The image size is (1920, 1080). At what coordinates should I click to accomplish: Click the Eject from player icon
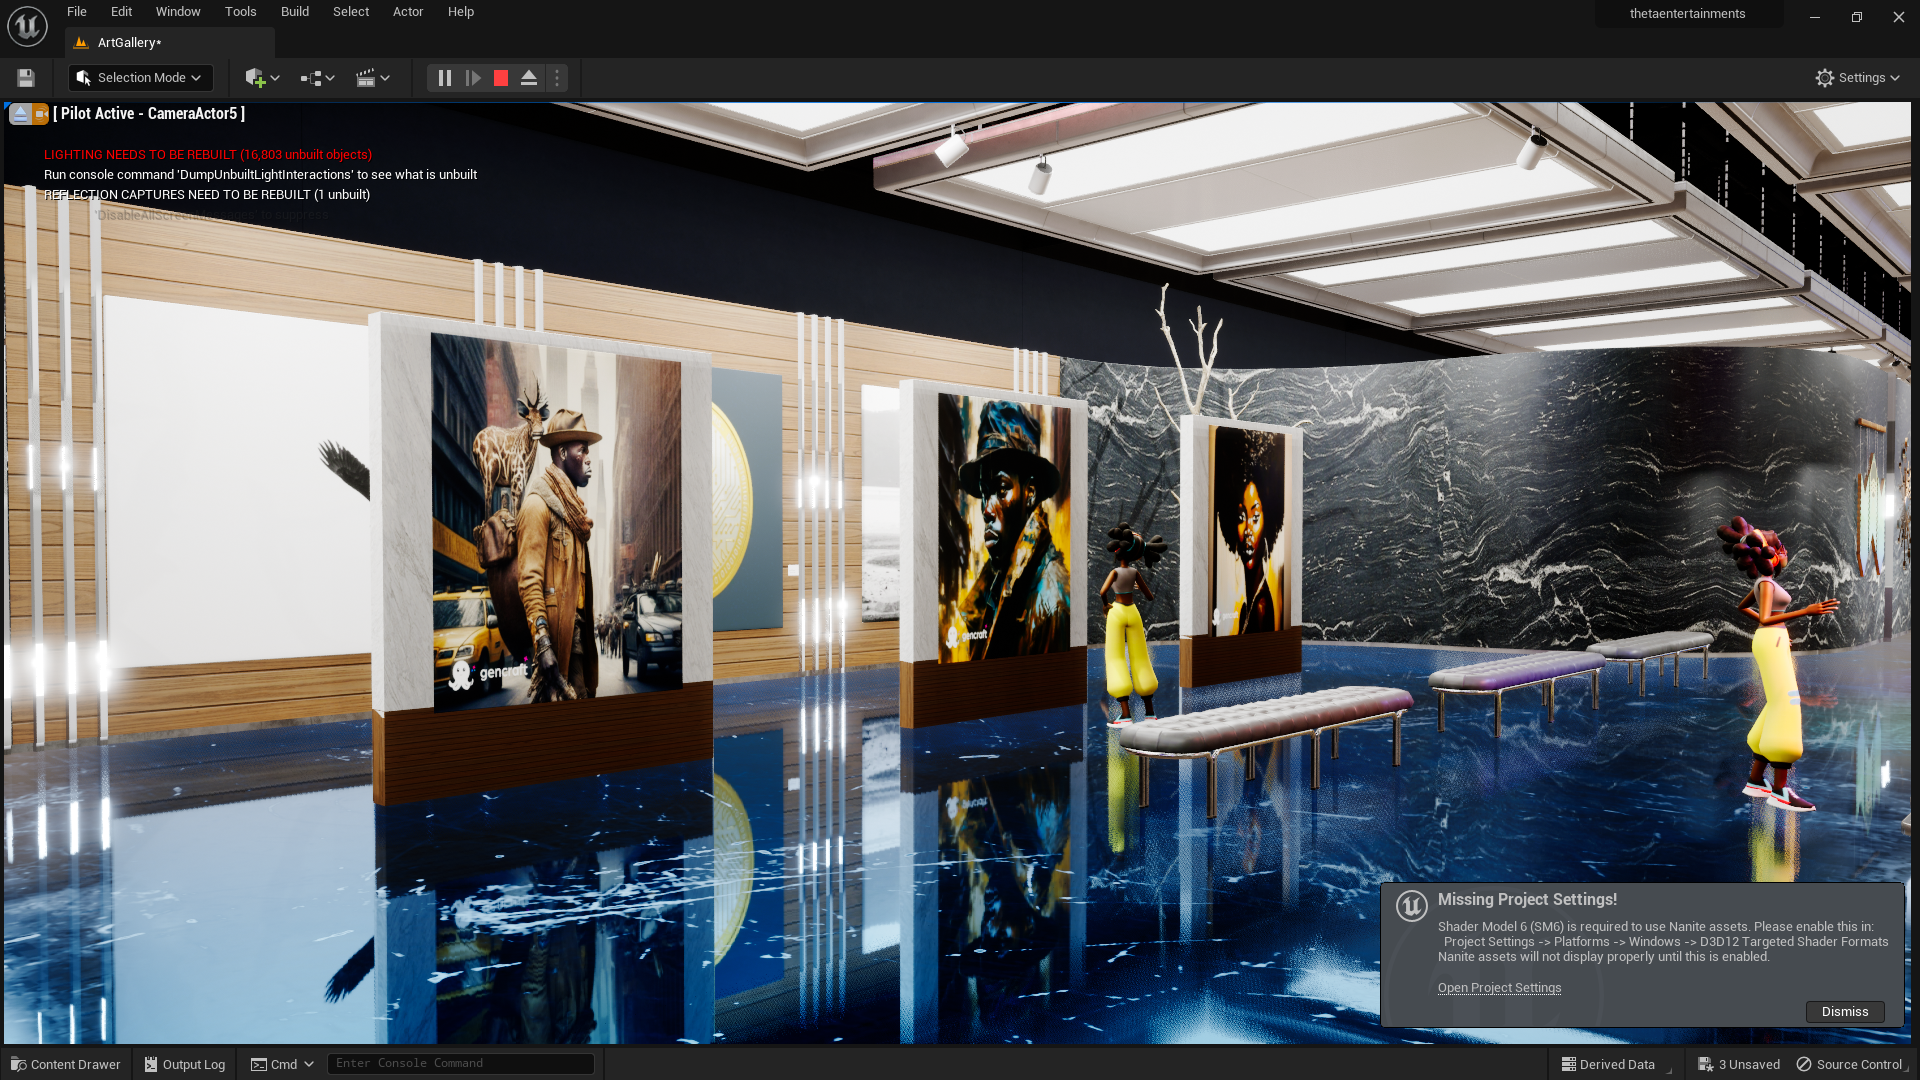[x=529, y=78]
